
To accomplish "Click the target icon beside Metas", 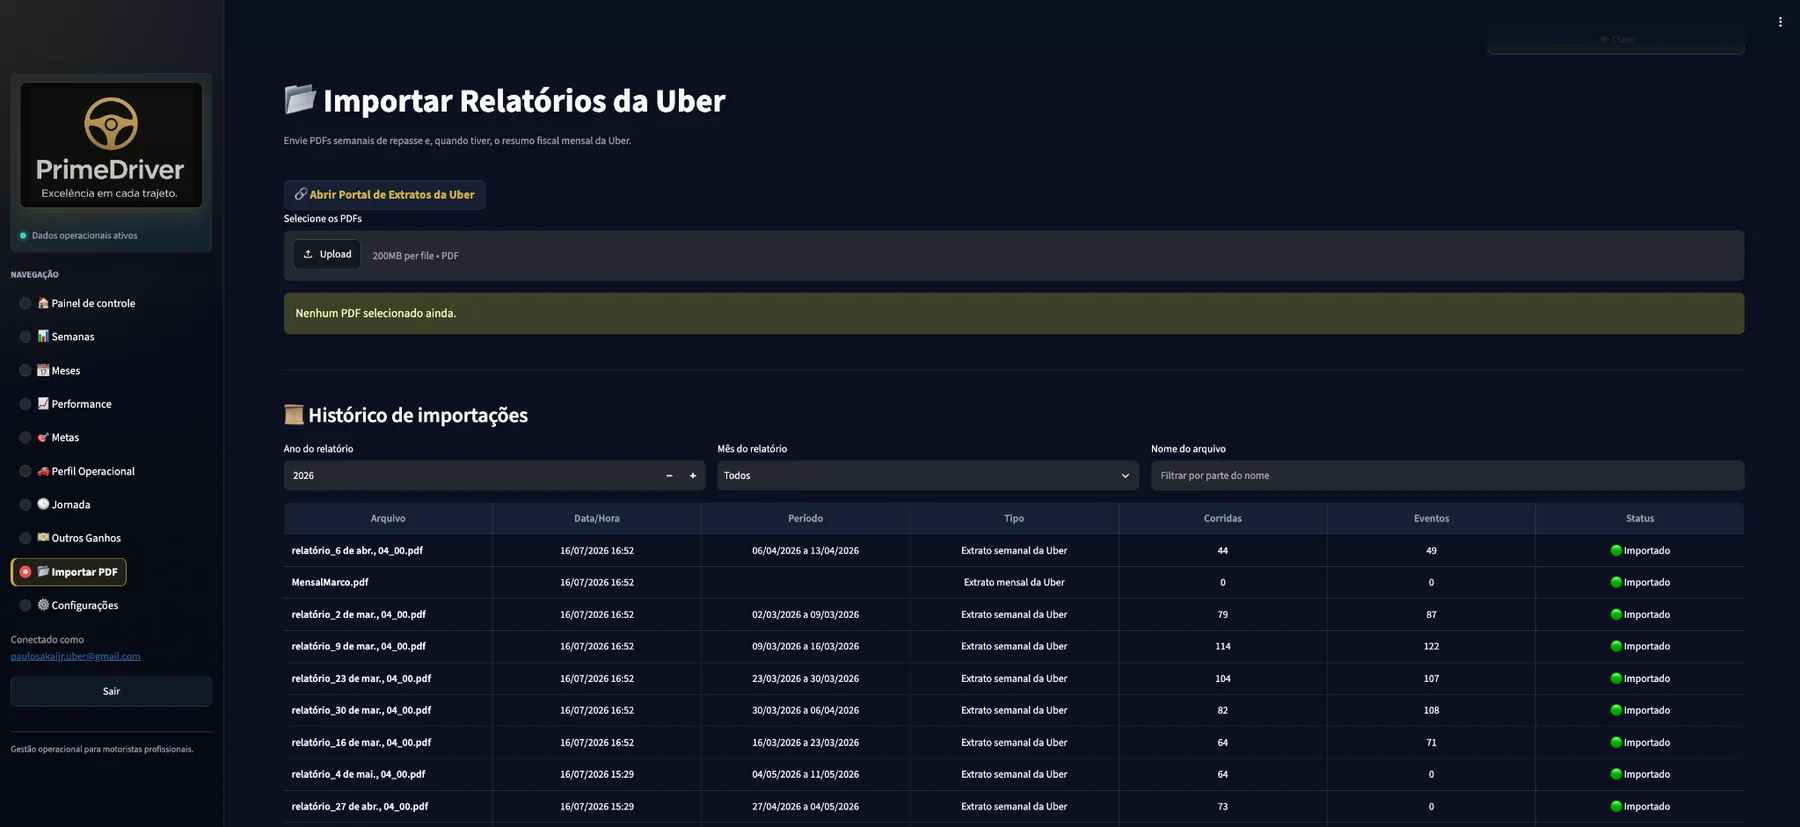I will [43, 437].
